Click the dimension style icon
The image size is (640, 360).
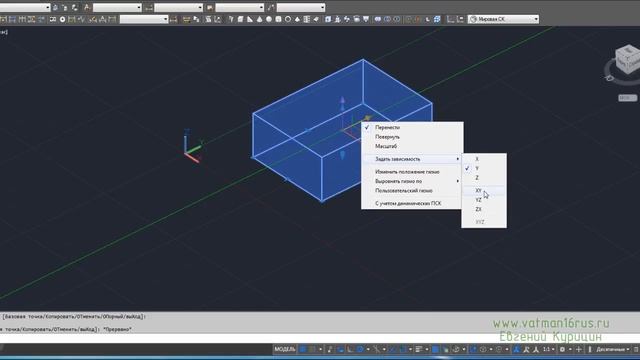click(x=149, y=7)
